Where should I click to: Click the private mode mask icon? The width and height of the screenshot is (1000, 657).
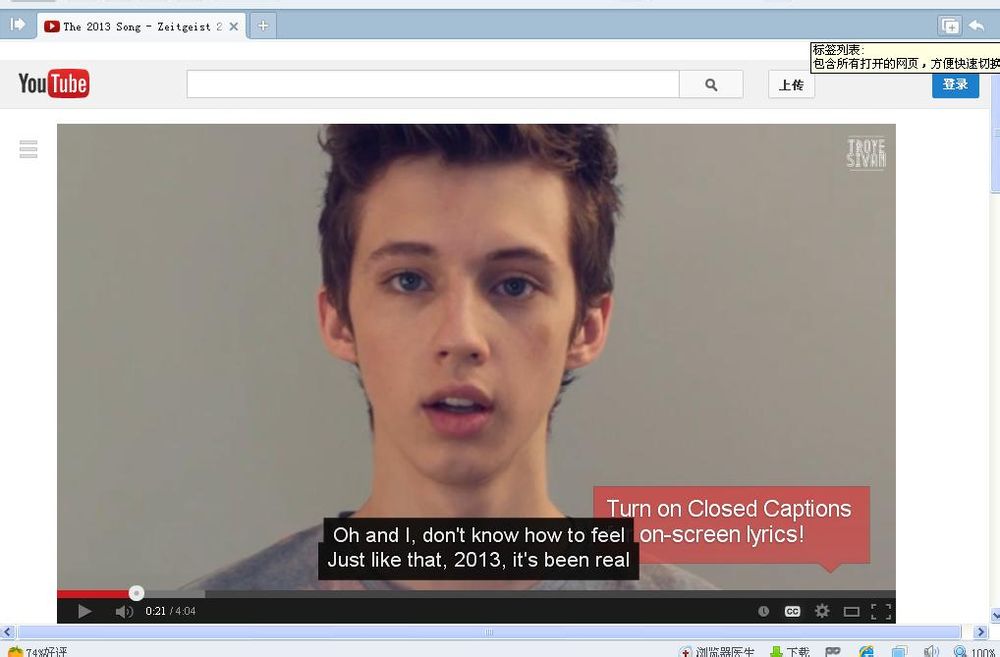point(832,652)
